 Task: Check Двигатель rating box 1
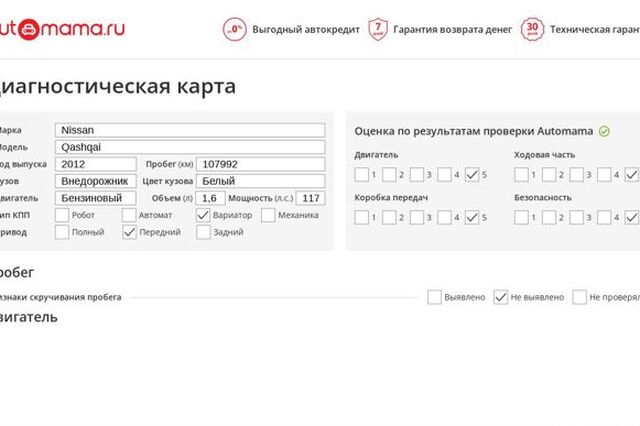362,175
